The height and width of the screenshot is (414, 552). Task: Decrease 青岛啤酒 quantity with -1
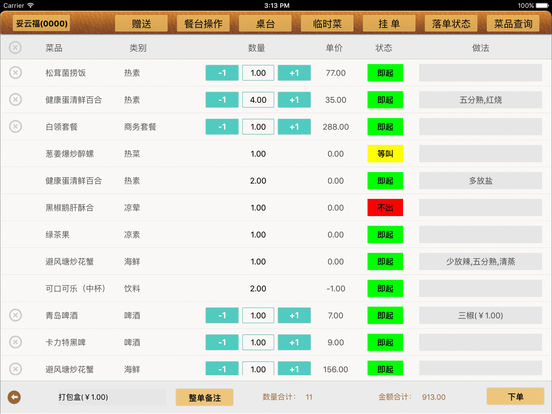pyautogui.click(x=222, y=315)
